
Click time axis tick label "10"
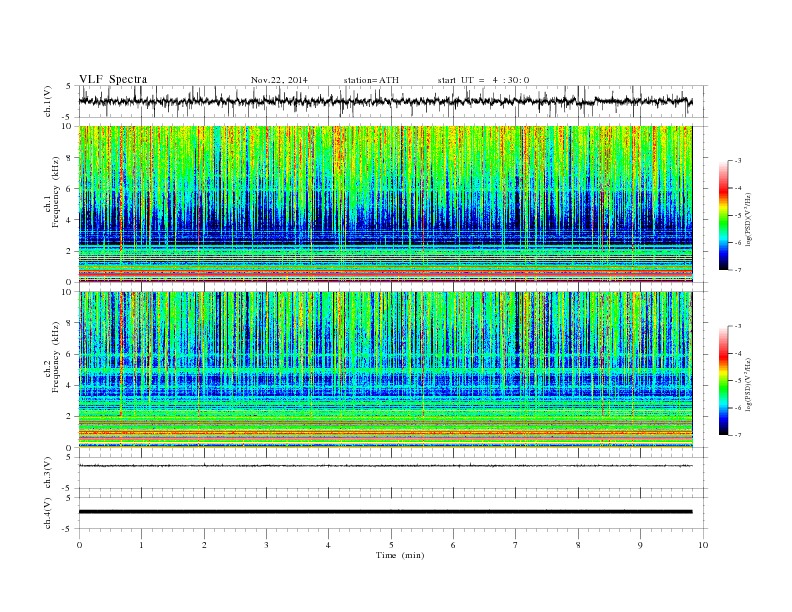[703, 545]
